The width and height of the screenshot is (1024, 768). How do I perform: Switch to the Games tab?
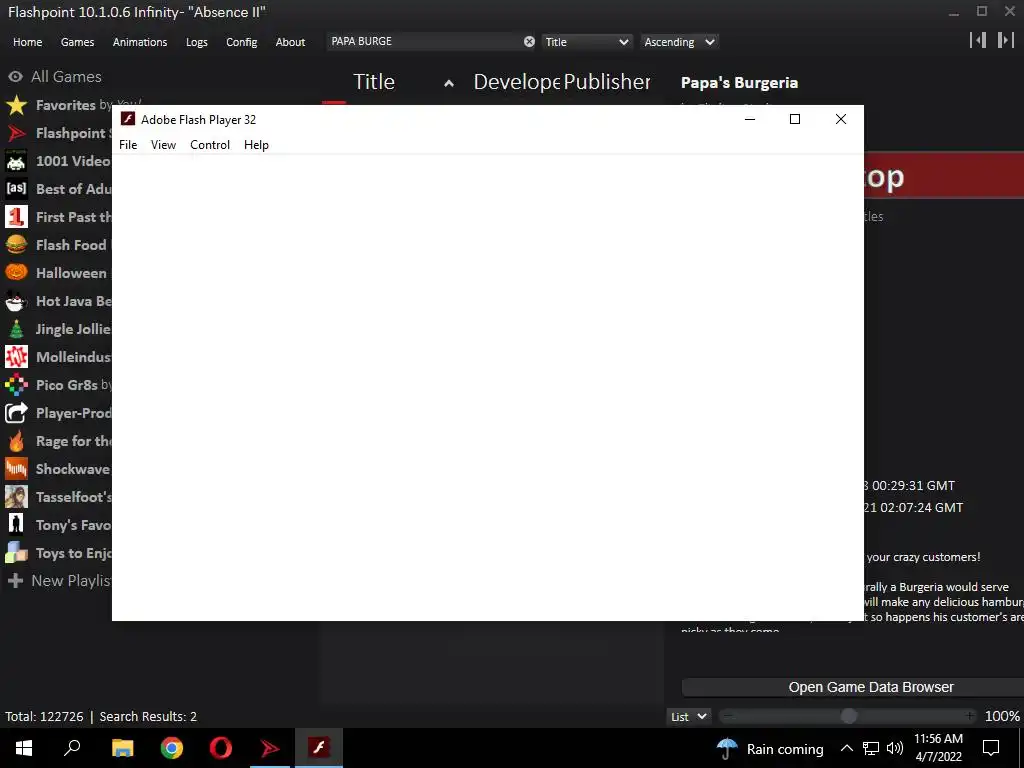coord(77,42)
